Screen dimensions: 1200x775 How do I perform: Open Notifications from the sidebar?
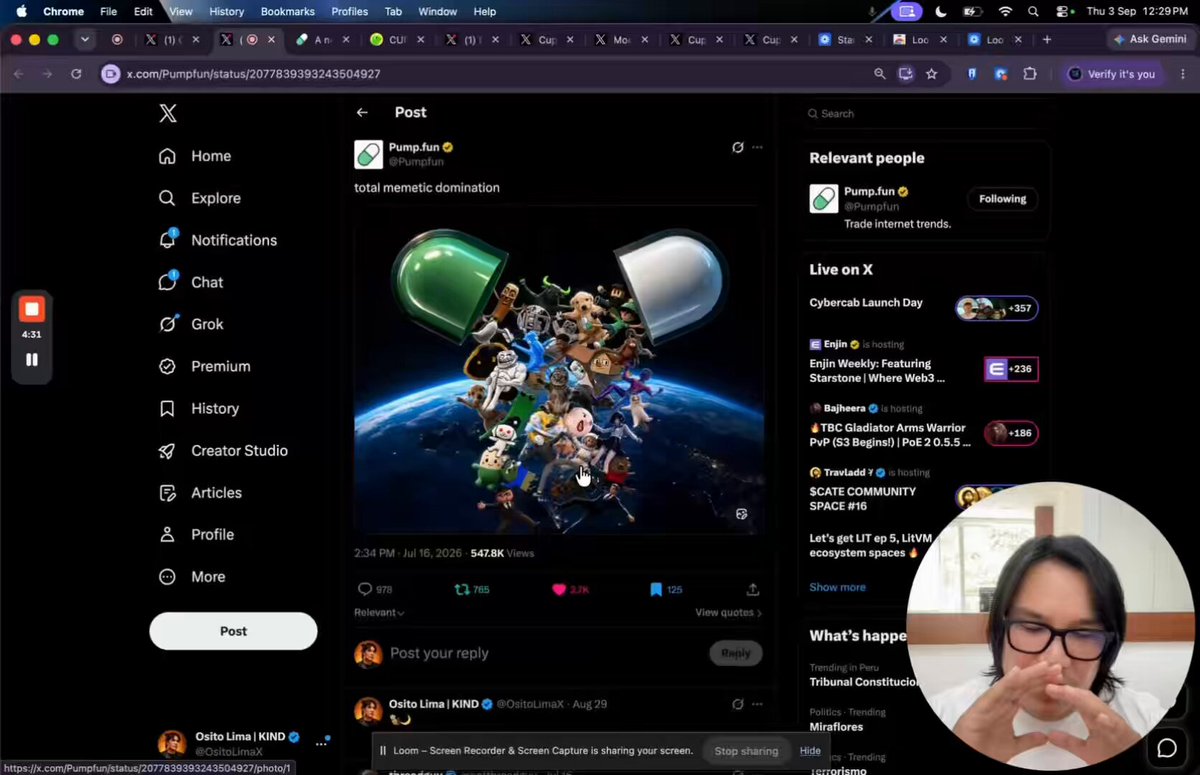[x=217, y=240]
